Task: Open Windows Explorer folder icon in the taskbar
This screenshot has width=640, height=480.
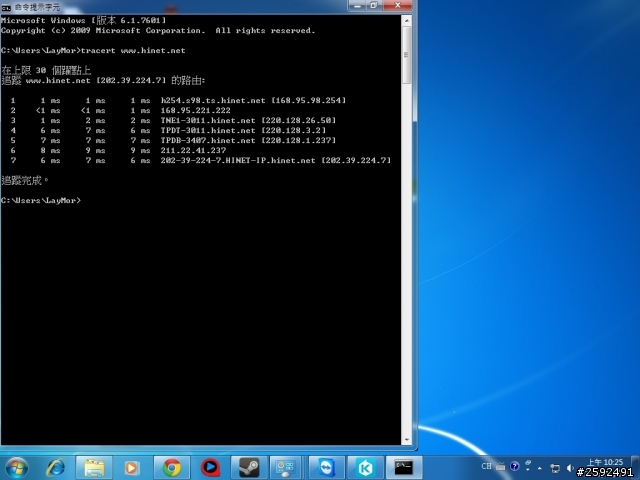Action: tap(94, 468)
